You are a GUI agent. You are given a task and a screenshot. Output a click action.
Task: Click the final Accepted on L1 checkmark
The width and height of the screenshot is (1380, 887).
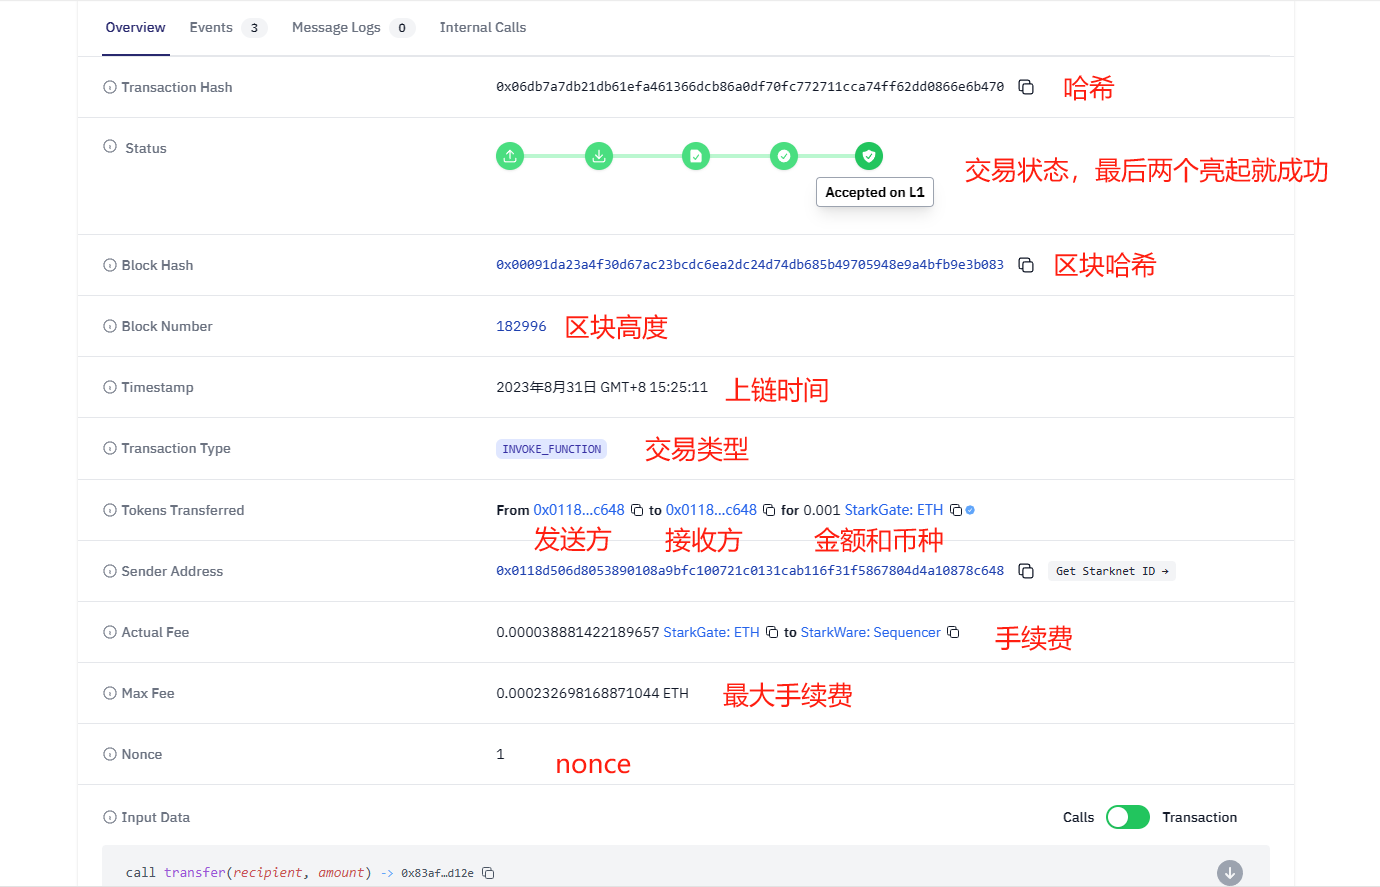tap(868, 156)
